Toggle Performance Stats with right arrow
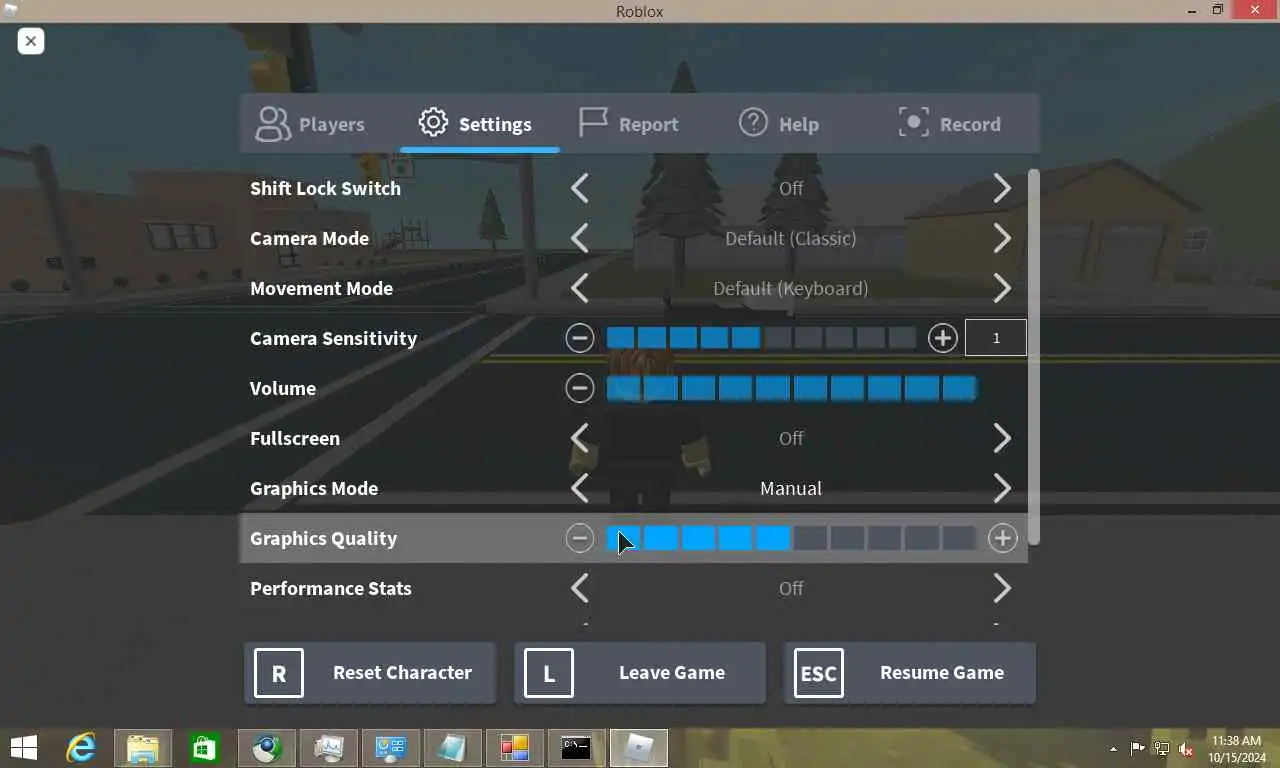 coord(1002,588)
